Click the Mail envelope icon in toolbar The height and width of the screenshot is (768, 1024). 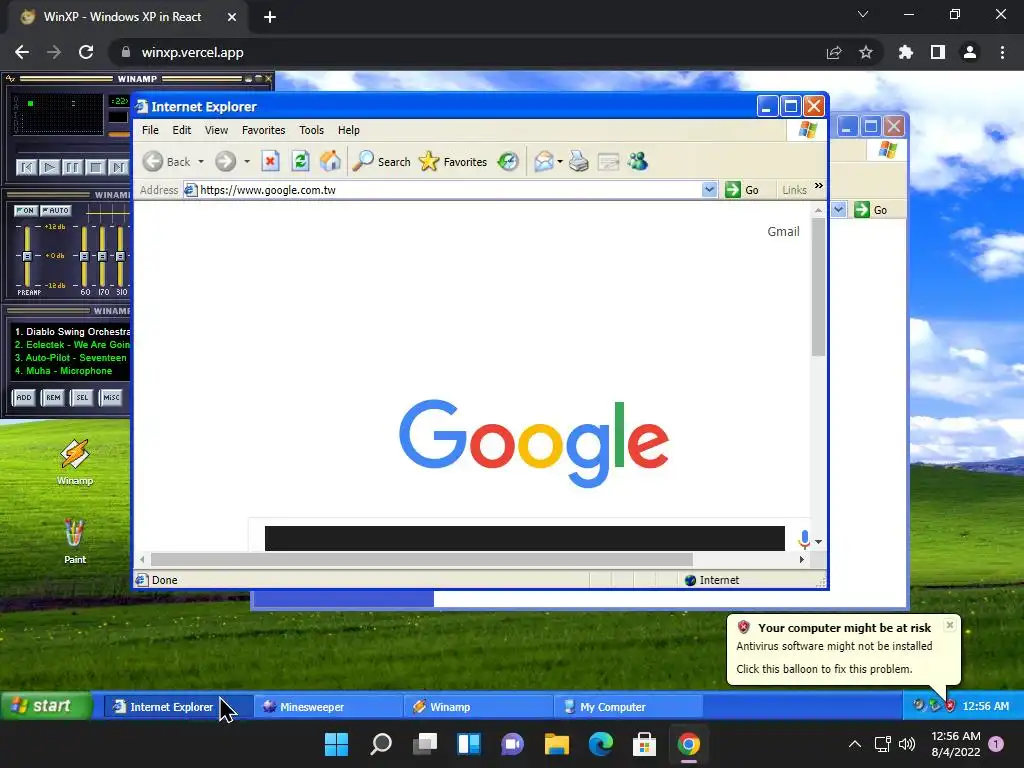point(543,161)
